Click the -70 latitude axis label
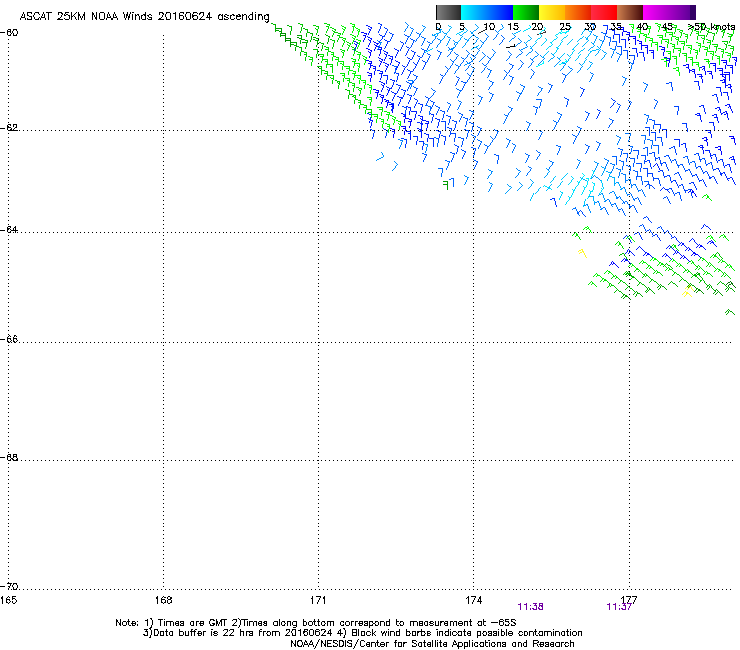 point(9,586)
